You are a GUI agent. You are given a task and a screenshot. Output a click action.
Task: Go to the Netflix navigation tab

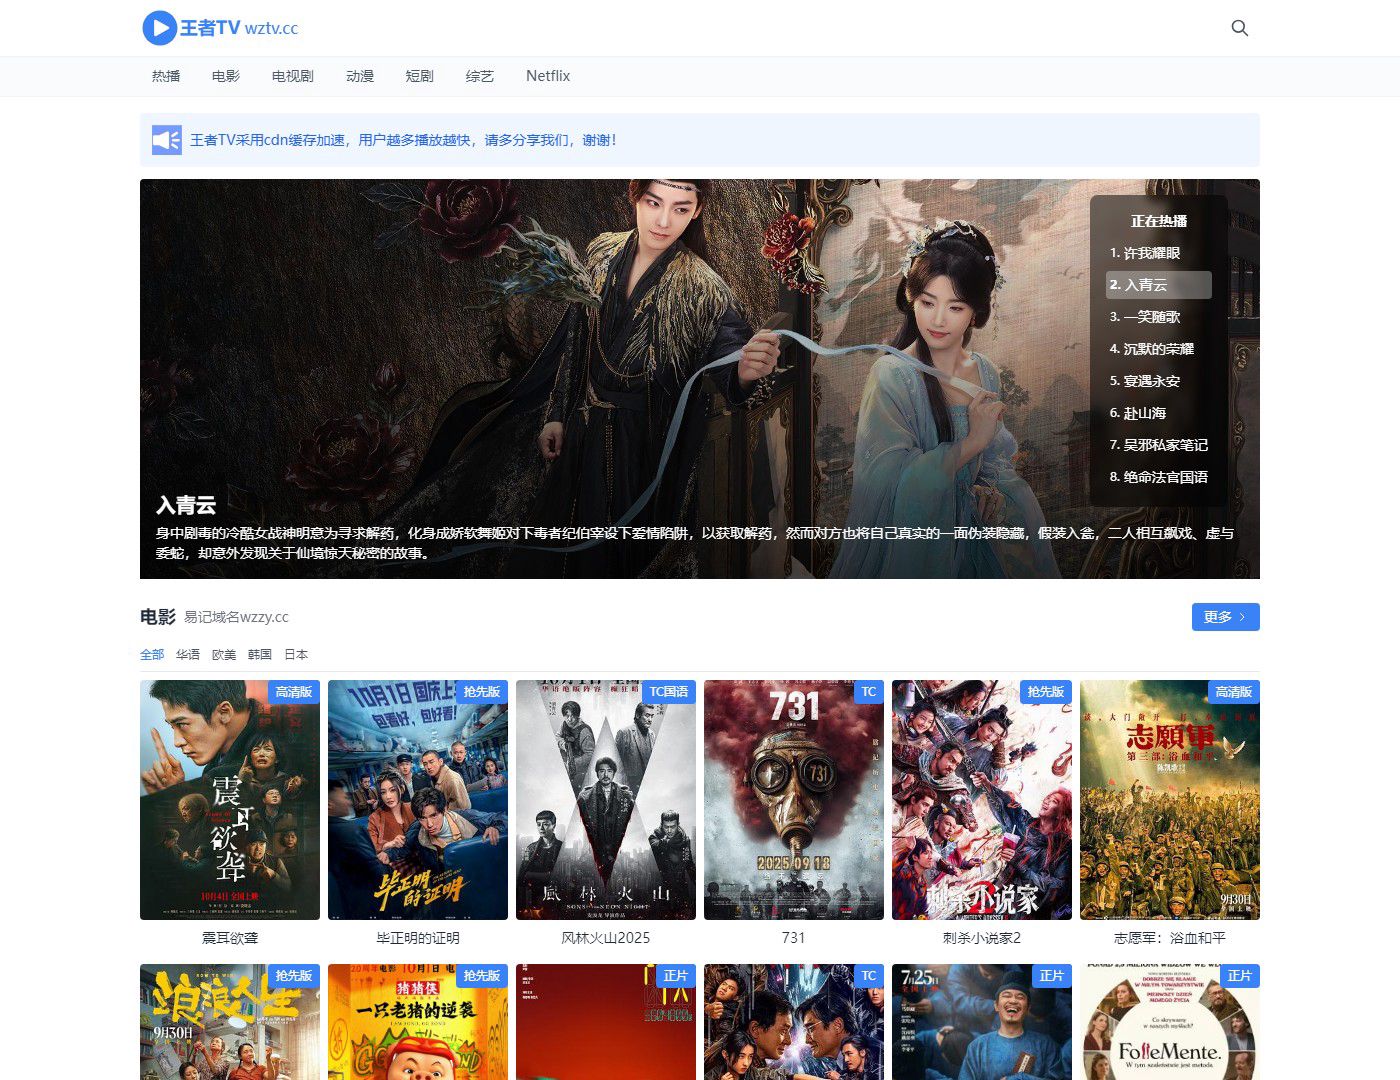[548, 76]
